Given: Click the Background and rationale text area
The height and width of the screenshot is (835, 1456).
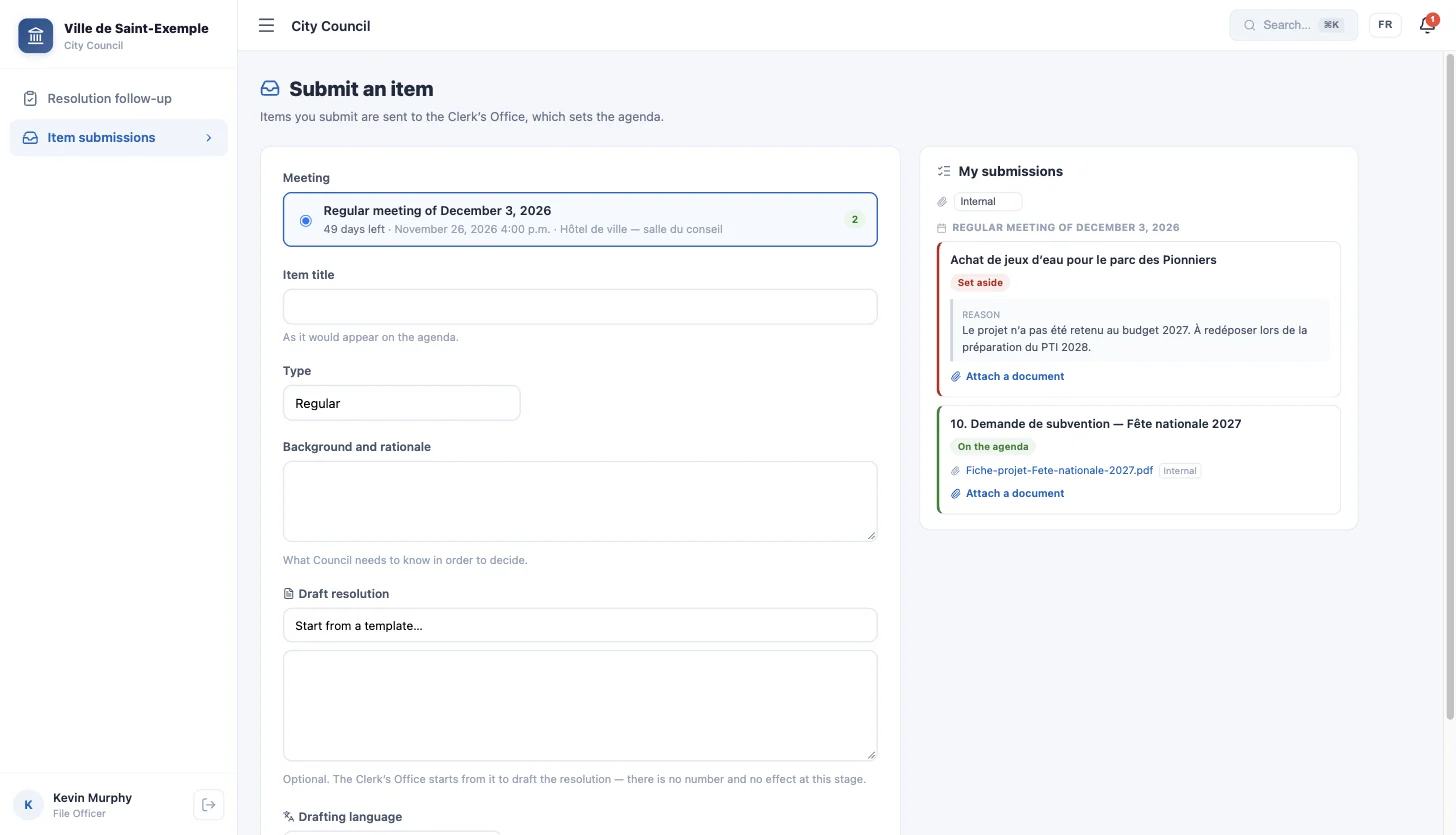Looking at the screenshot, I should pyautogui.click(x=580, y=501).
